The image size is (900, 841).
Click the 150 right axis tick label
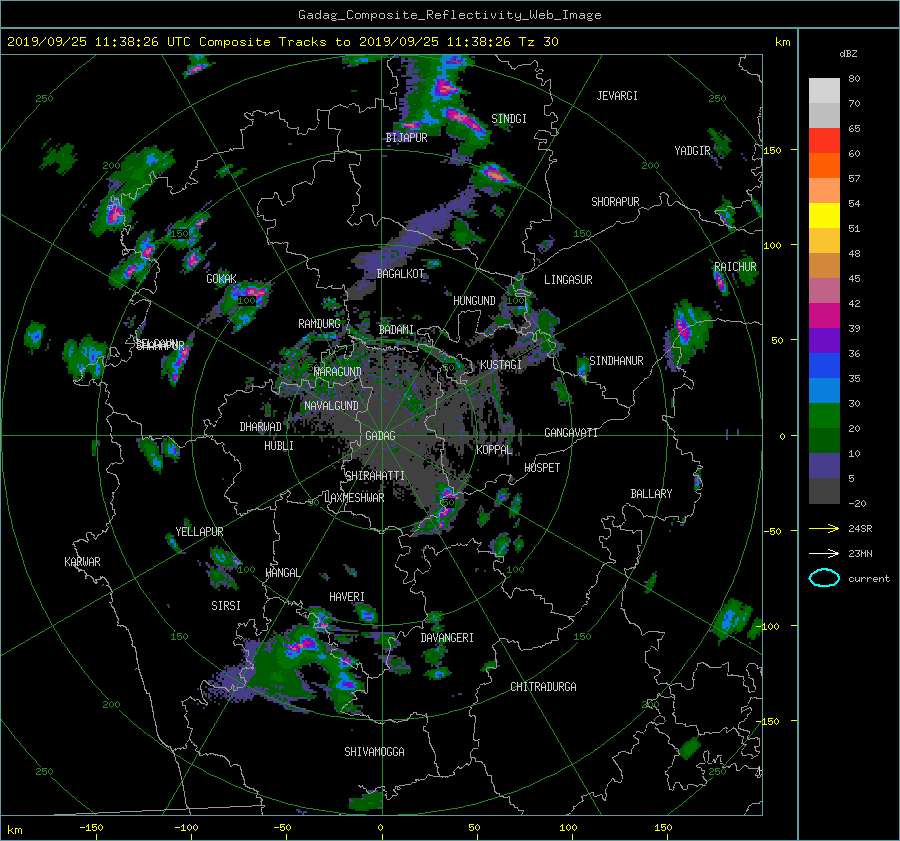point(772,150)
